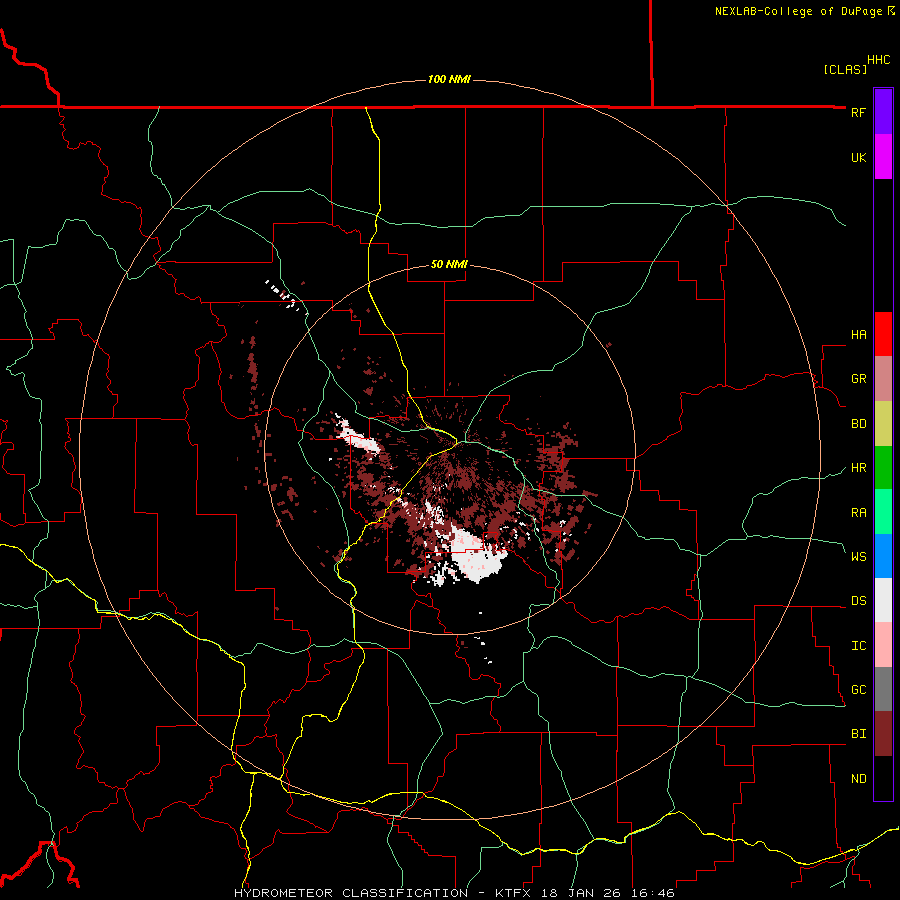Image resolution: width=900 pixels, height=900 pixels.
Task: Click the DS legend label
Action: pyautogui.click(x=859, y=601)
